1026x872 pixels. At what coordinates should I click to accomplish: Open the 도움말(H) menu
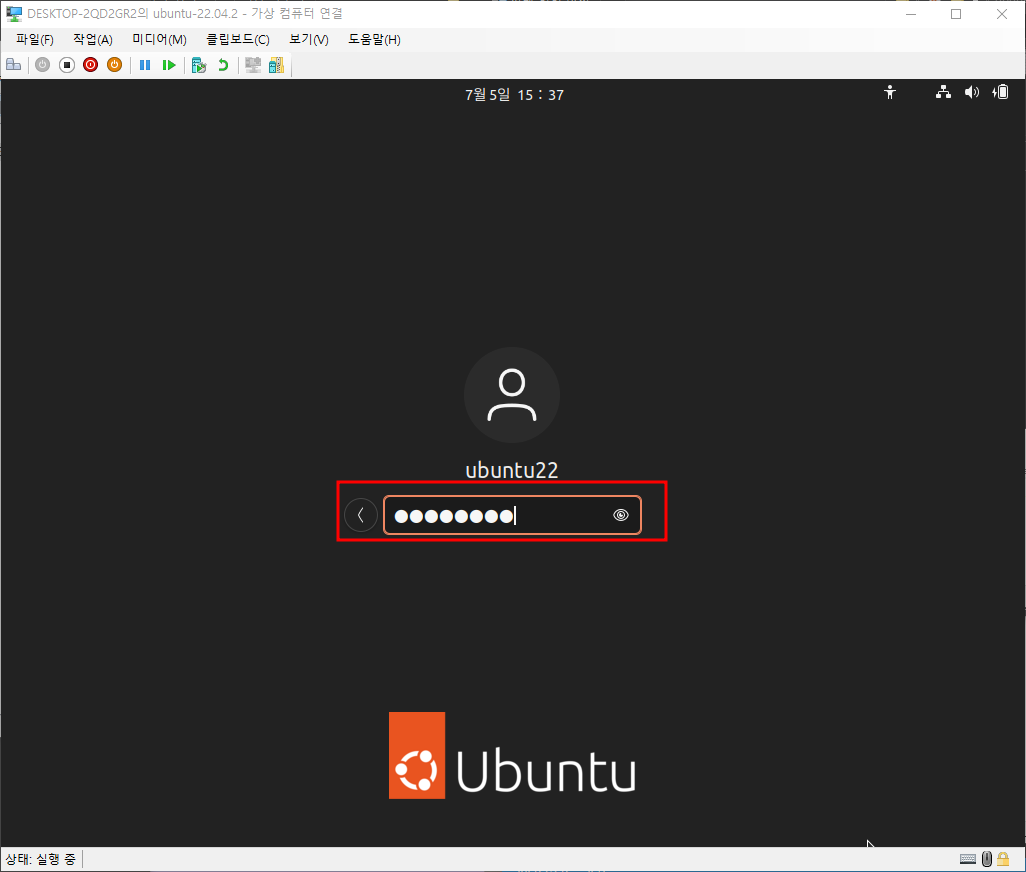[374, 39]
